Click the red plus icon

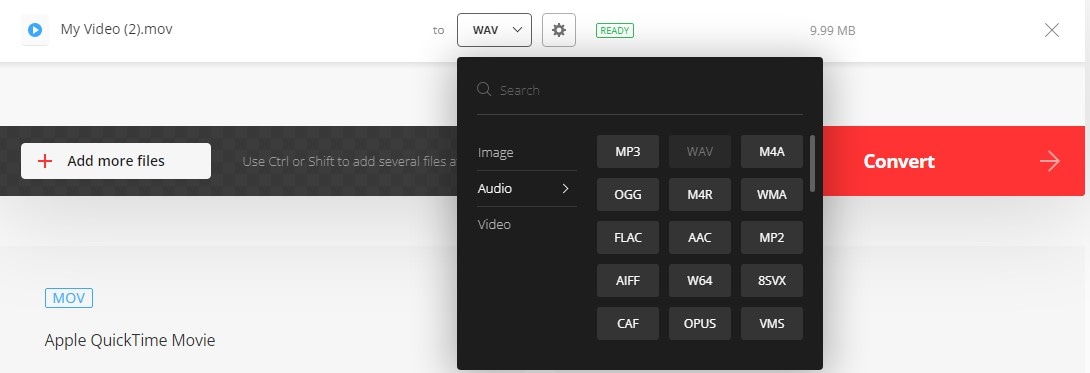click(x=45, y=161)
